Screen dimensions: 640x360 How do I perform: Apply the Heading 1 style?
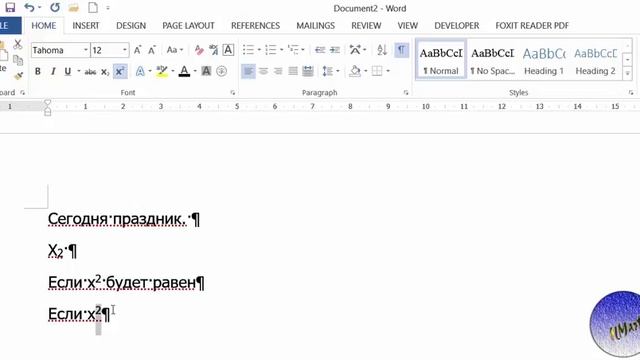544,60
